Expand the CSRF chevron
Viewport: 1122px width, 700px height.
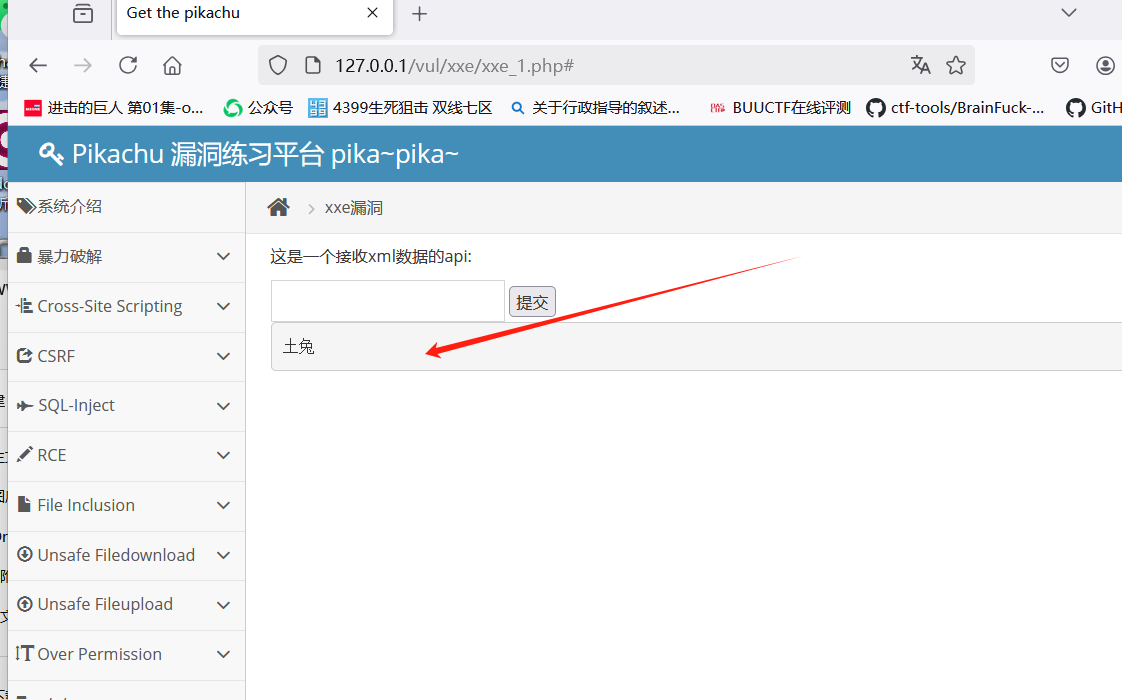223,356
